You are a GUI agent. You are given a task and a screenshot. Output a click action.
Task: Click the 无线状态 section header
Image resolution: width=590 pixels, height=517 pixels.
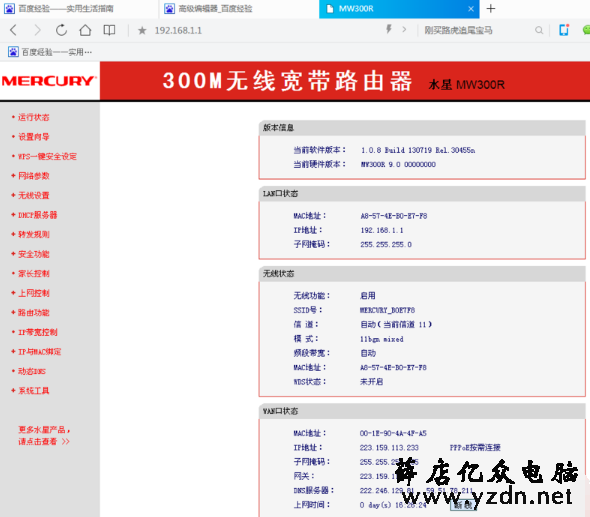pos(278,274)
